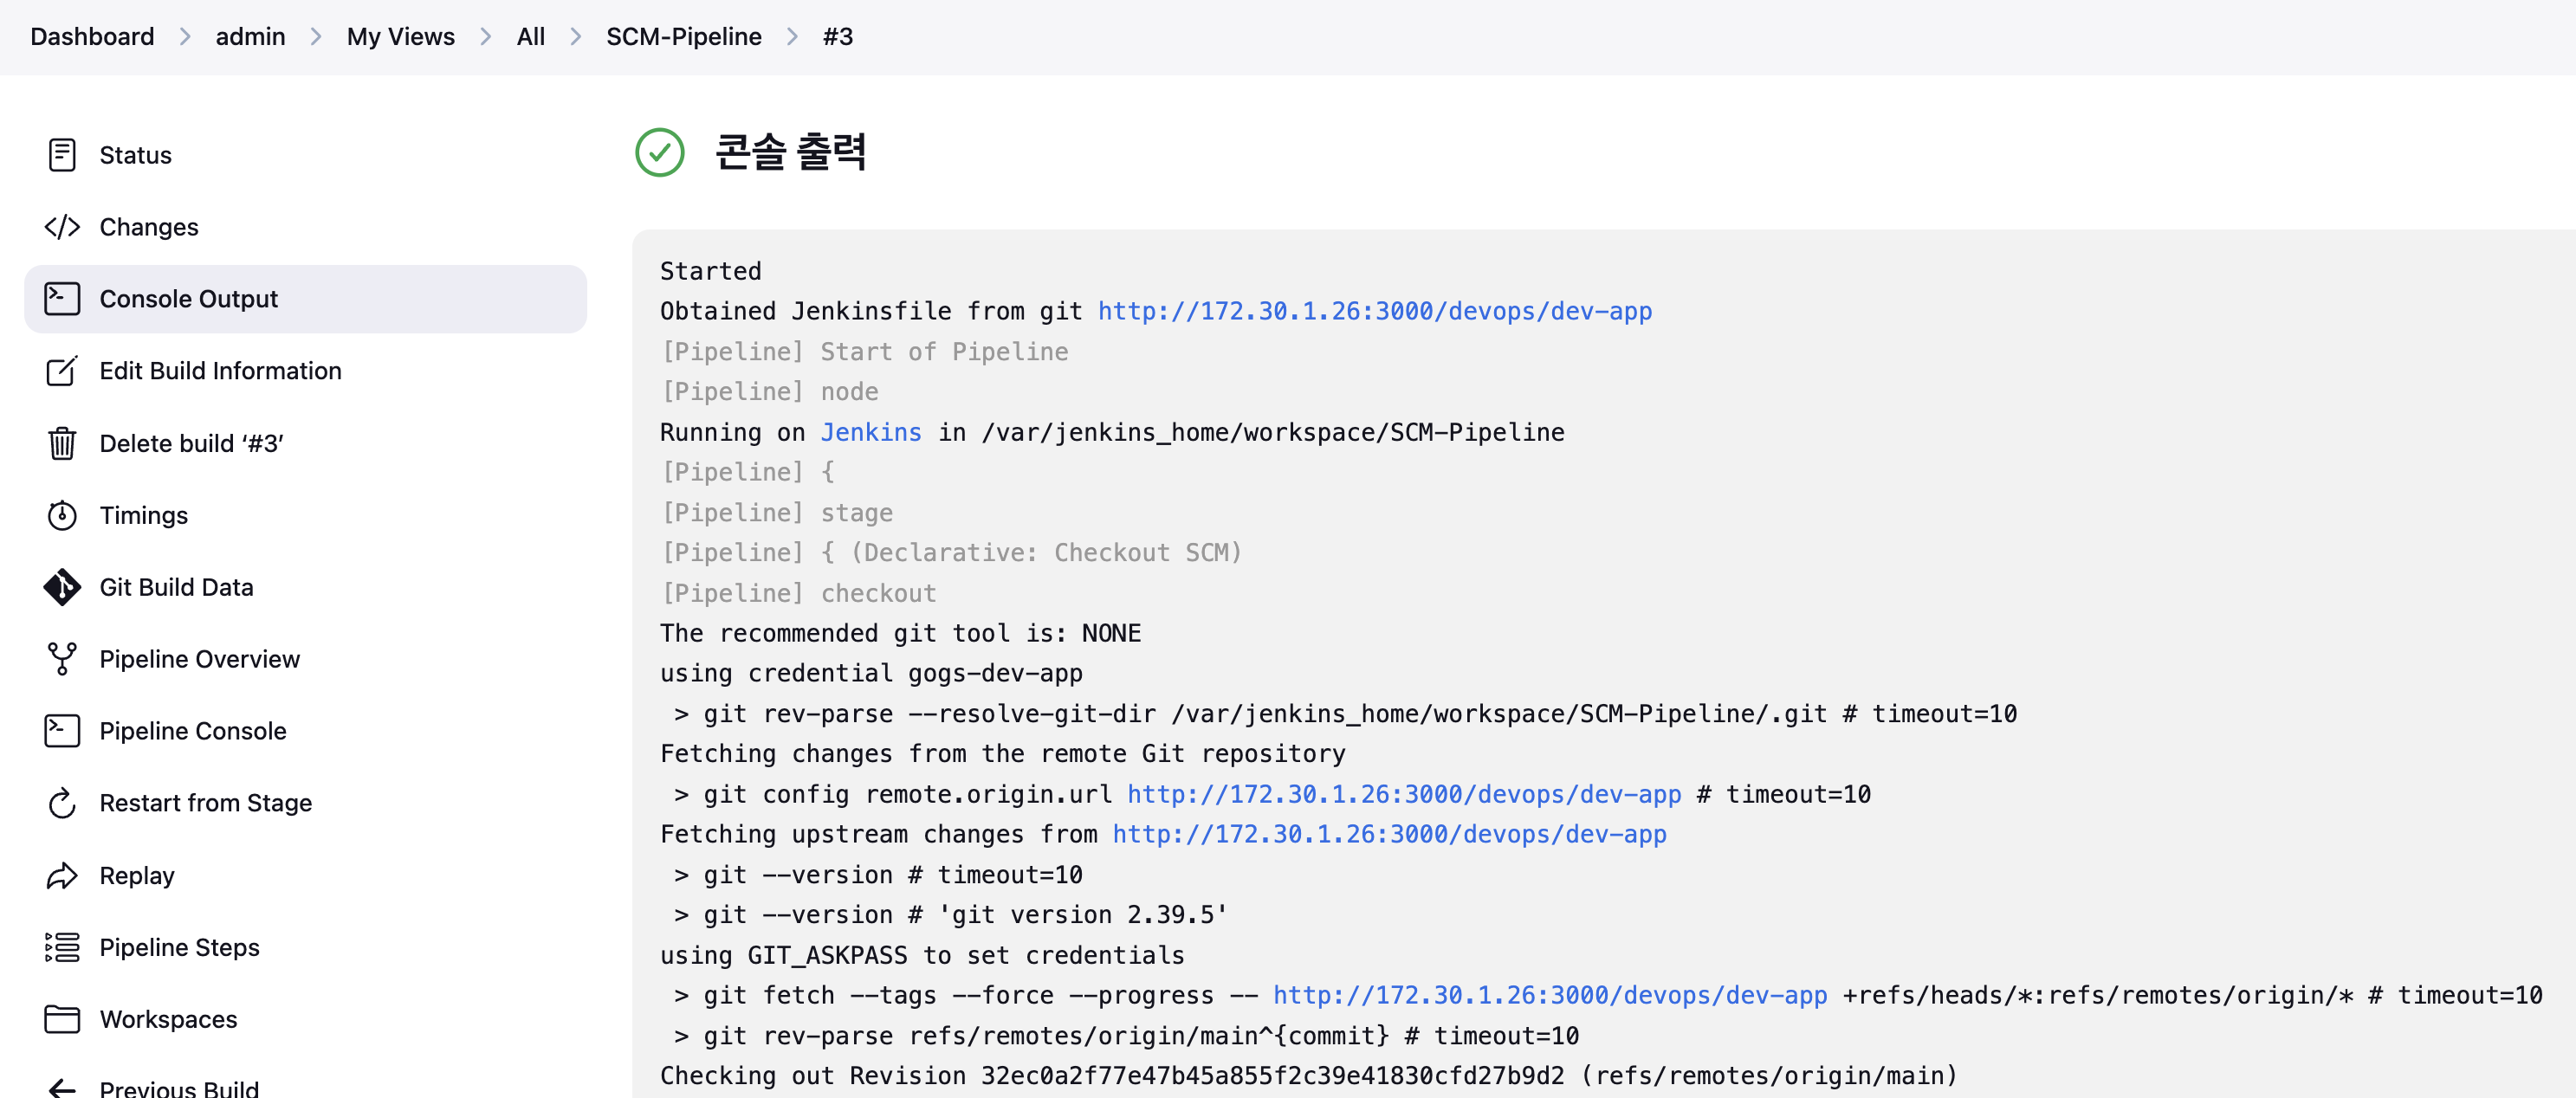2576x1098 pixels.
Task: Open Edit Build Information menu item
Action: [x=220, y=371]
